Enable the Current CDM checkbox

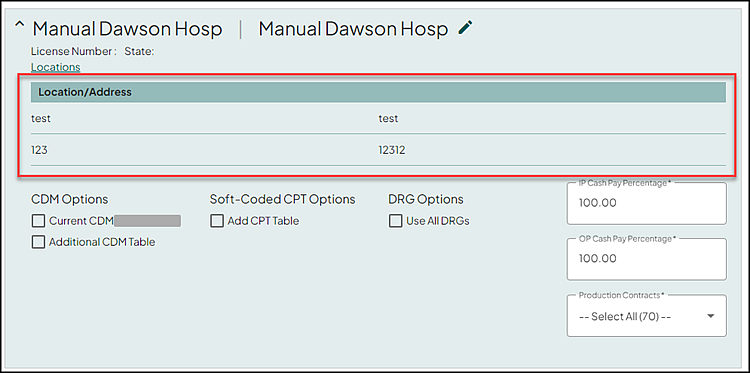click(x=38, y=221)
